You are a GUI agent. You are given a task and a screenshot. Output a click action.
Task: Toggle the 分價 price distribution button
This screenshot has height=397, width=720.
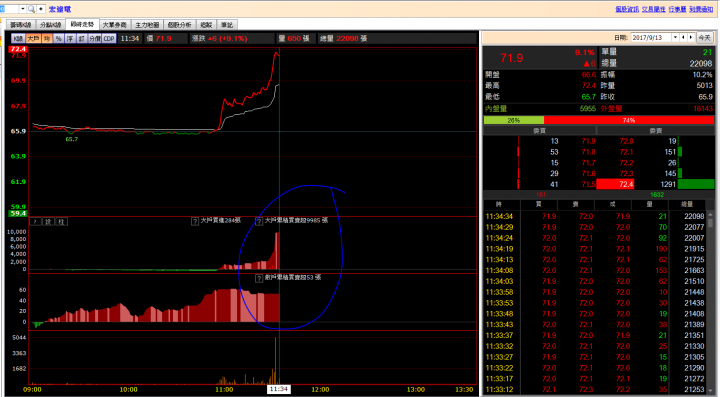[95, 39]
